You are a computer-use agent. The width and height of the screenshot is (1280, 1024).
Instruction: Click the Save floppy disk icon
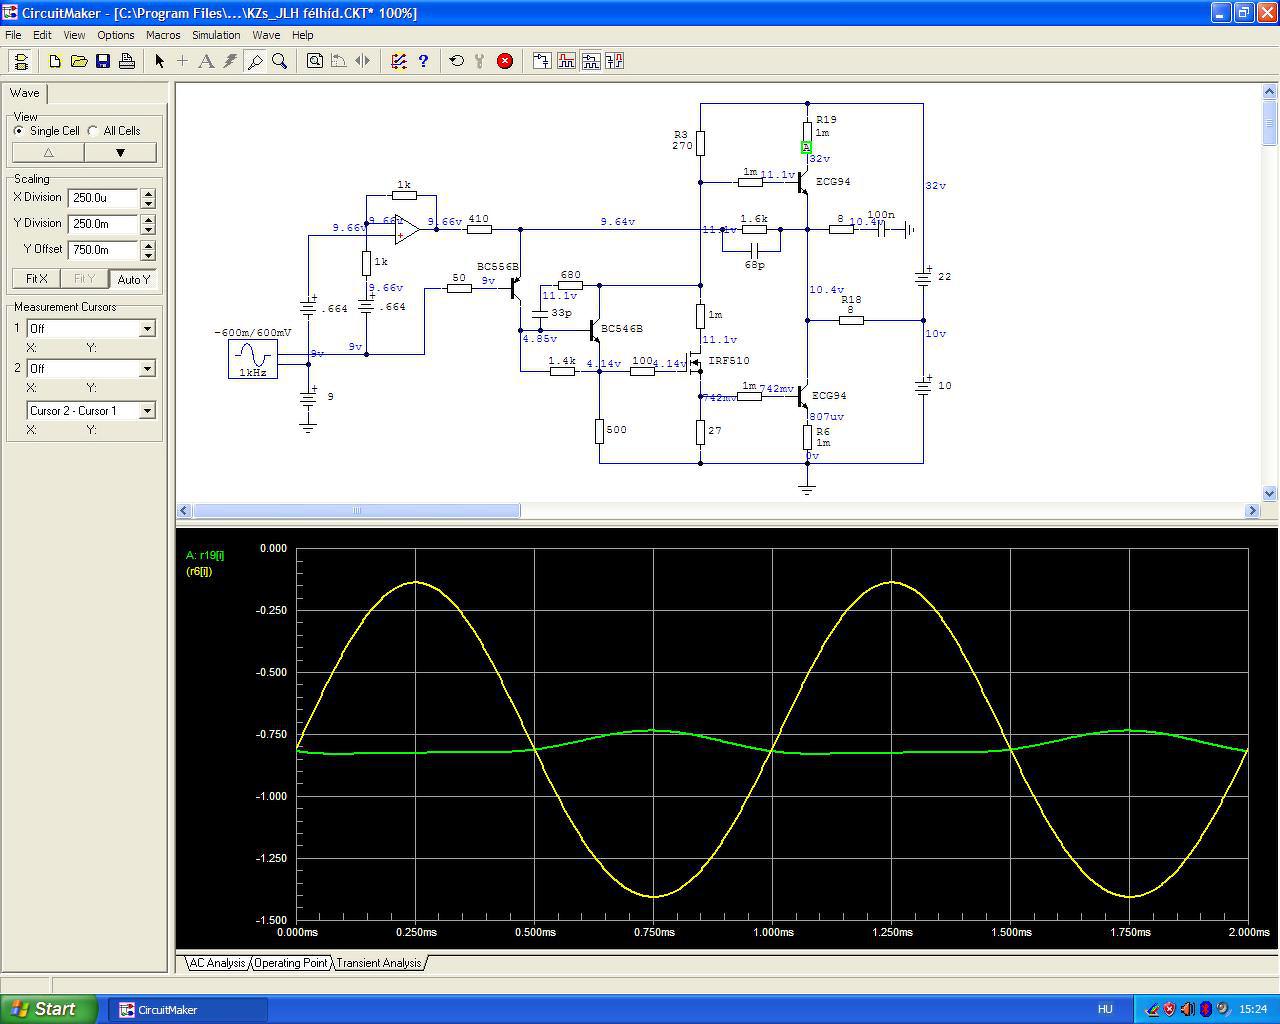click(x=103, y=61)
